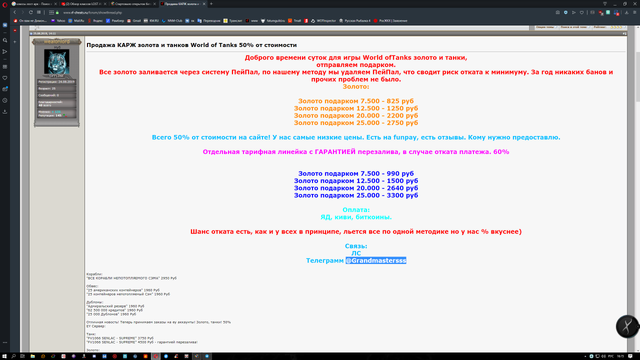
Task: Open sidebar search magnifier icon
Action: coord(5,40)
